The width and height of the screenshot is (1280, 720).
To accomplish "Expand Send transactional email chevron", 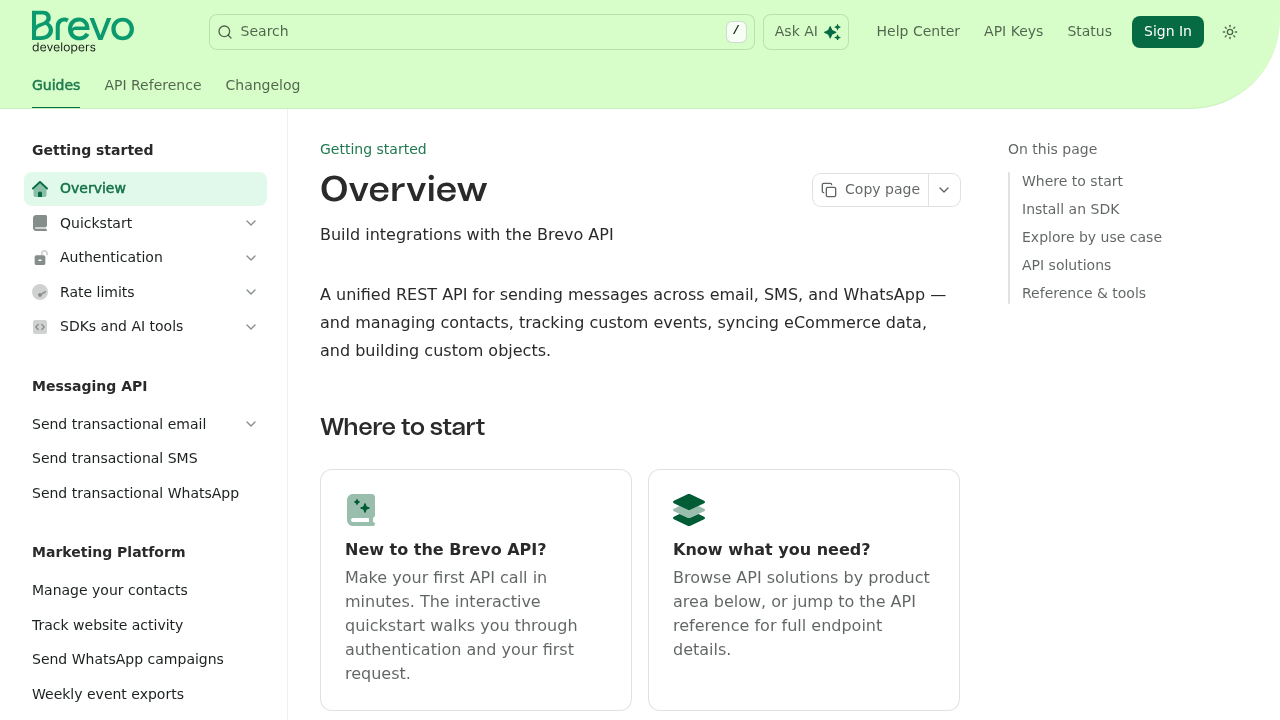I will 251,424.
